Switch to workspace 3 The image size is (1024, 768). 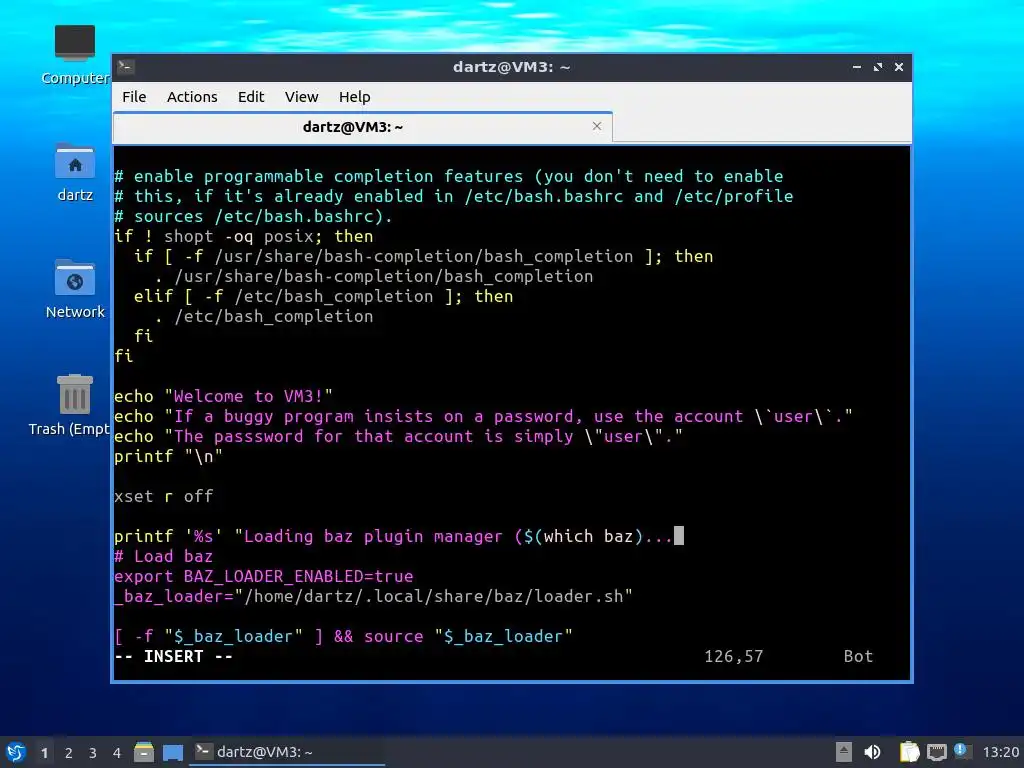[93, 753]
